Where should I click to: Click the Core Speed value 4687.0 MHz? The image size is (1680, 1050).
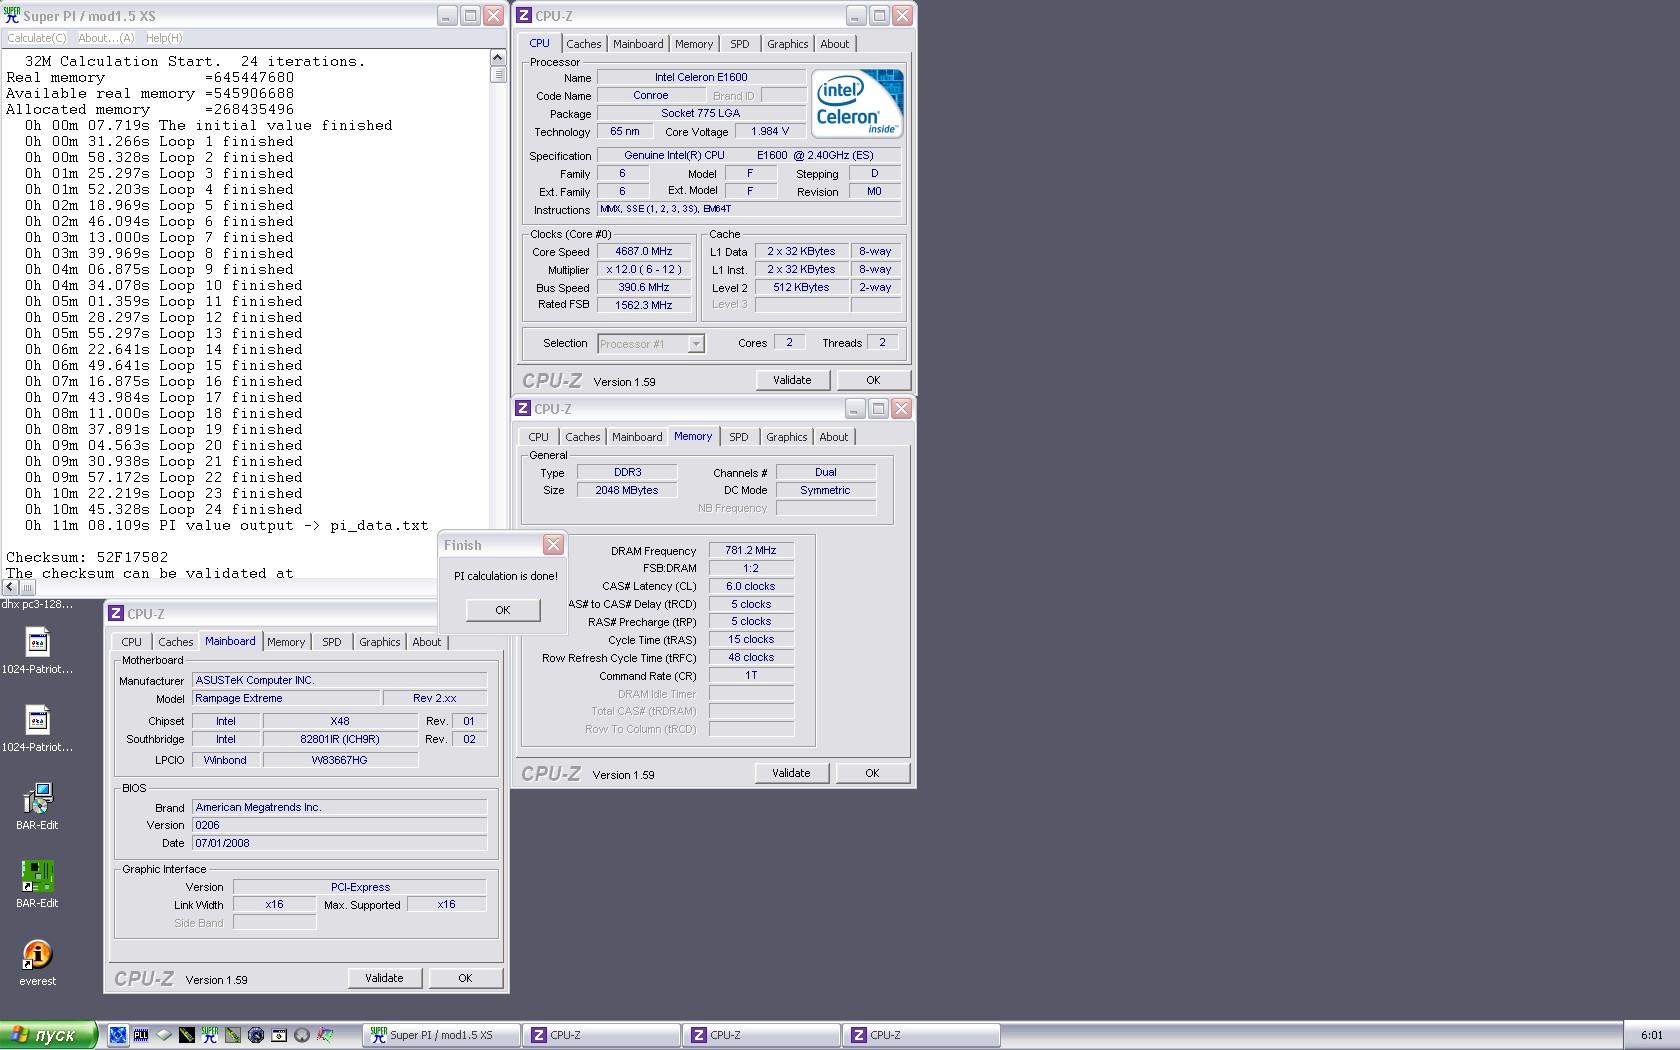pos(644,252)
